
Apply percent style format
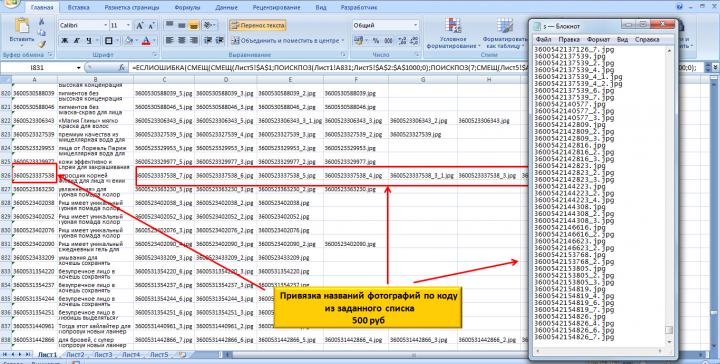376,41
